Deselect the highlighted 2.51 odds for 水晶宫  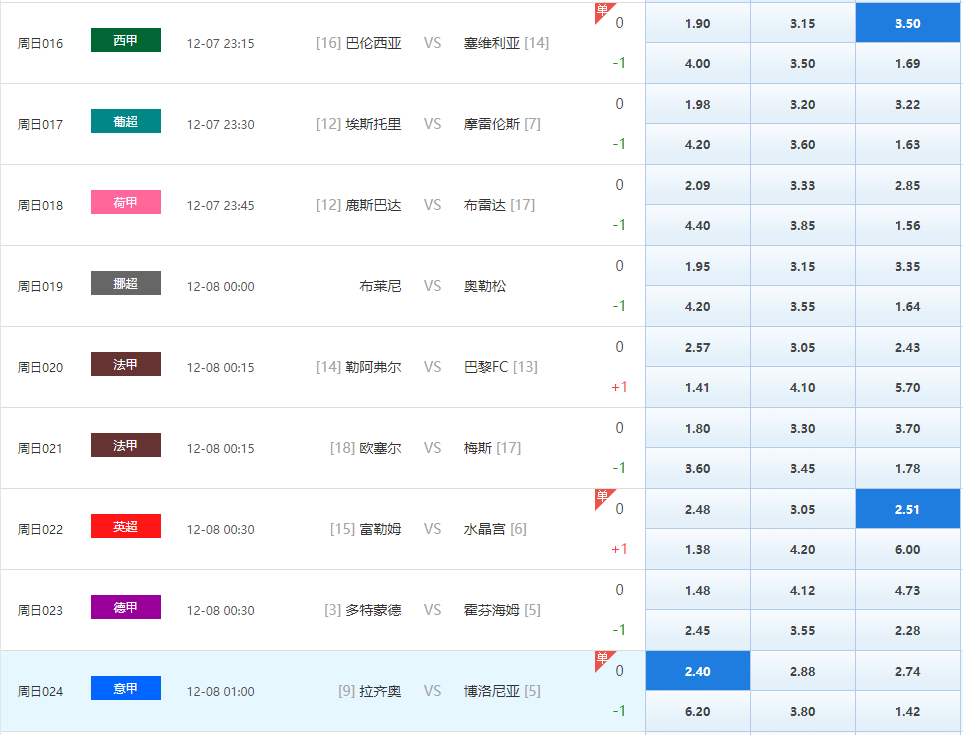click(x=907, y=509)
